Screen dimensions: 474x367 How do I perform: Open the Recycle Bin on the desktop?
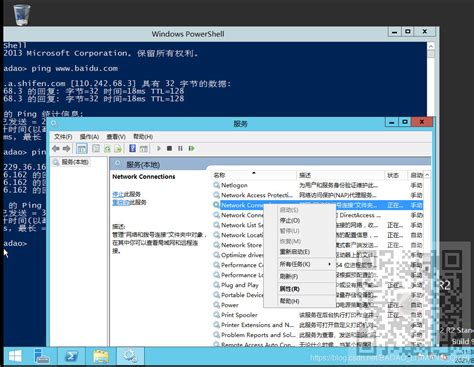point(22,14)
